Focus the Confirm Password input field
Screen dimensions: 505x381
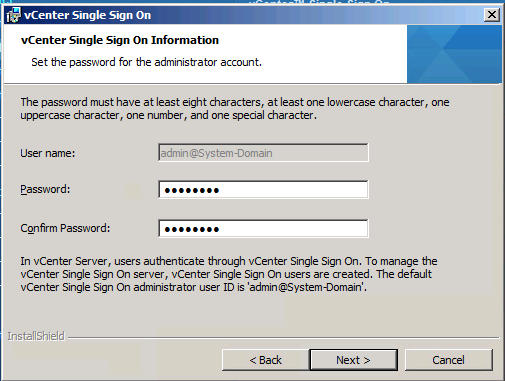[x=263, y=229]
